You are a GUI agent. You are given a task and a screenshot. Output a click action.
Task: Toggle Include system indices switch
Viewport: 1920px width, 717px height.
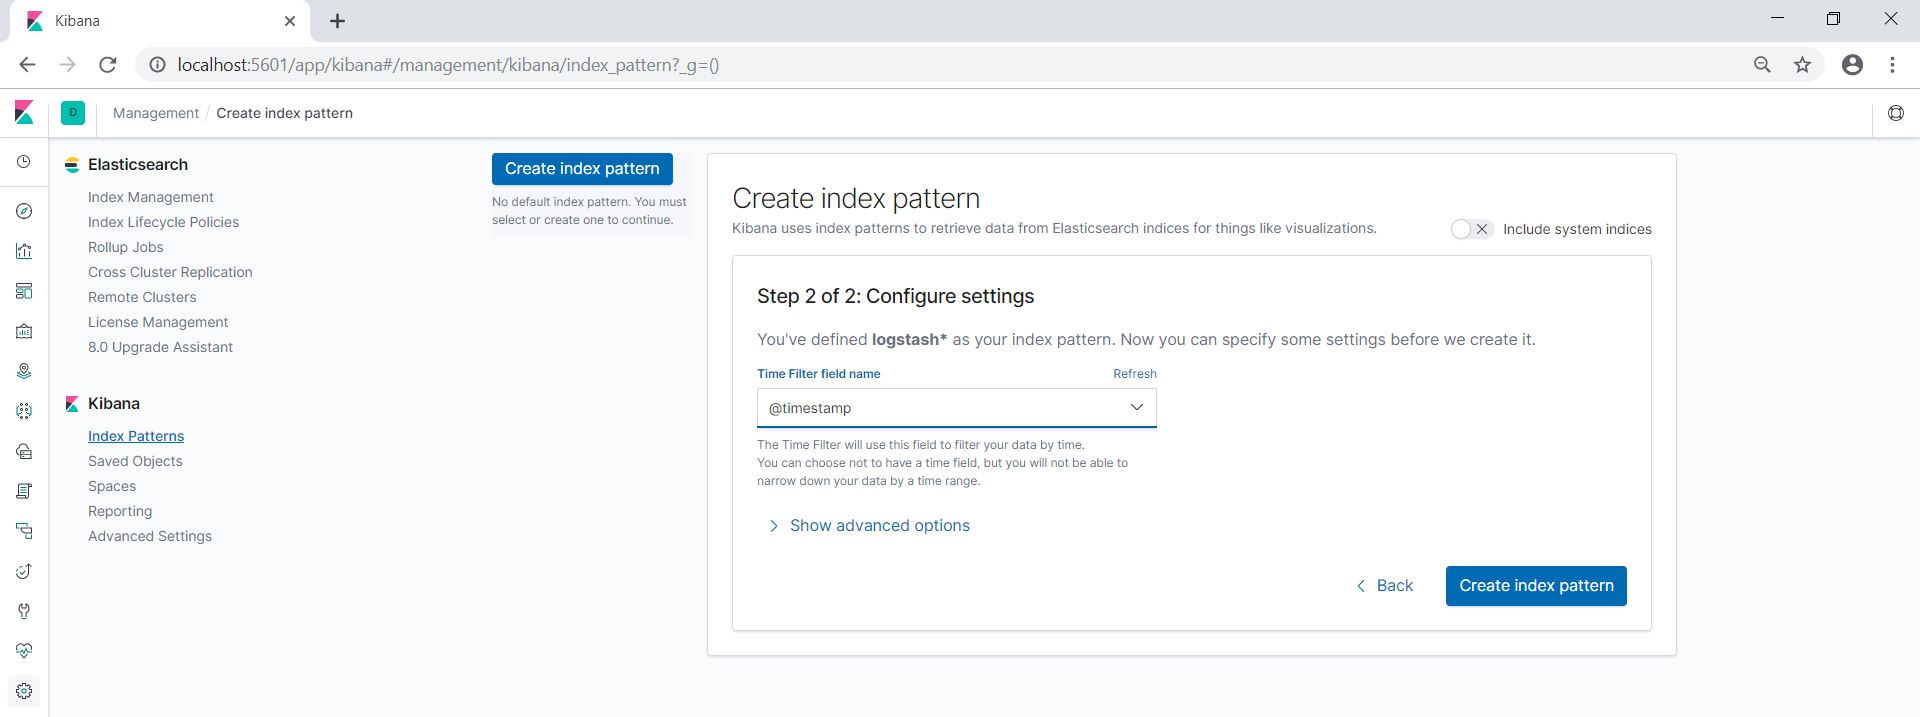coord(1471,229)
